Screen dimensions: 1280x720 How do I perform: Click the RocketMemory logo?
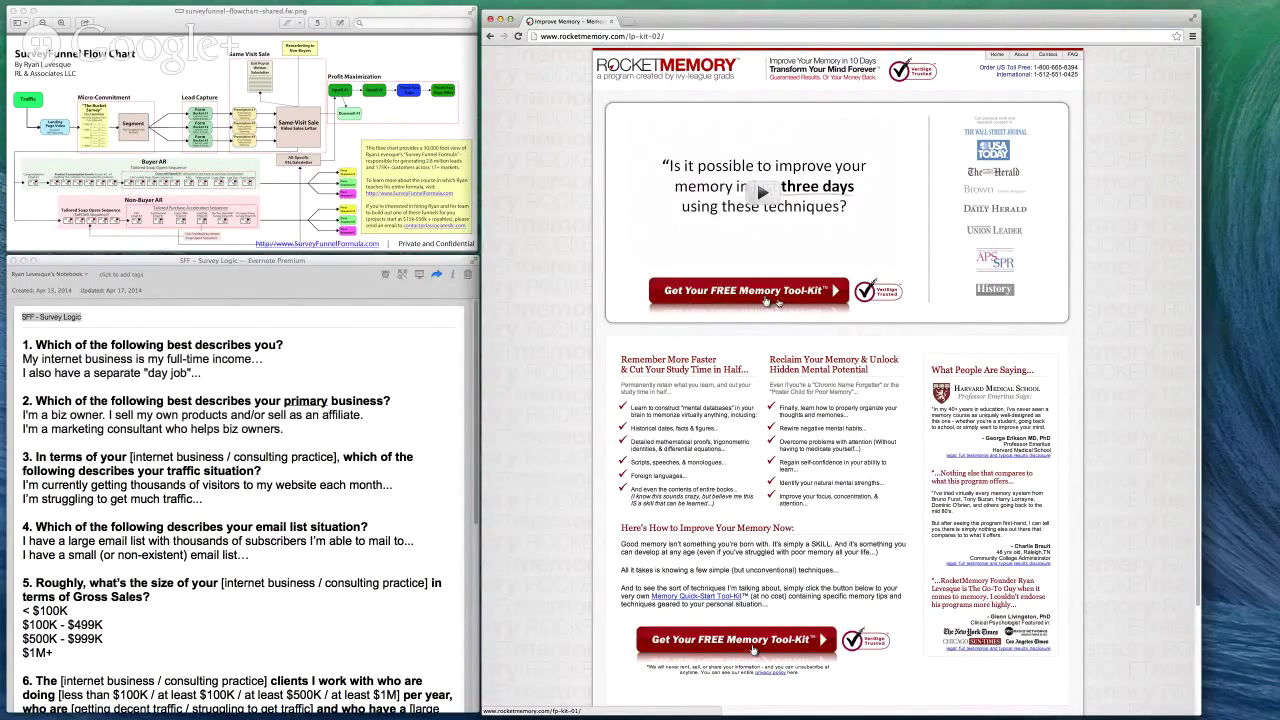[x=667, y=68]
